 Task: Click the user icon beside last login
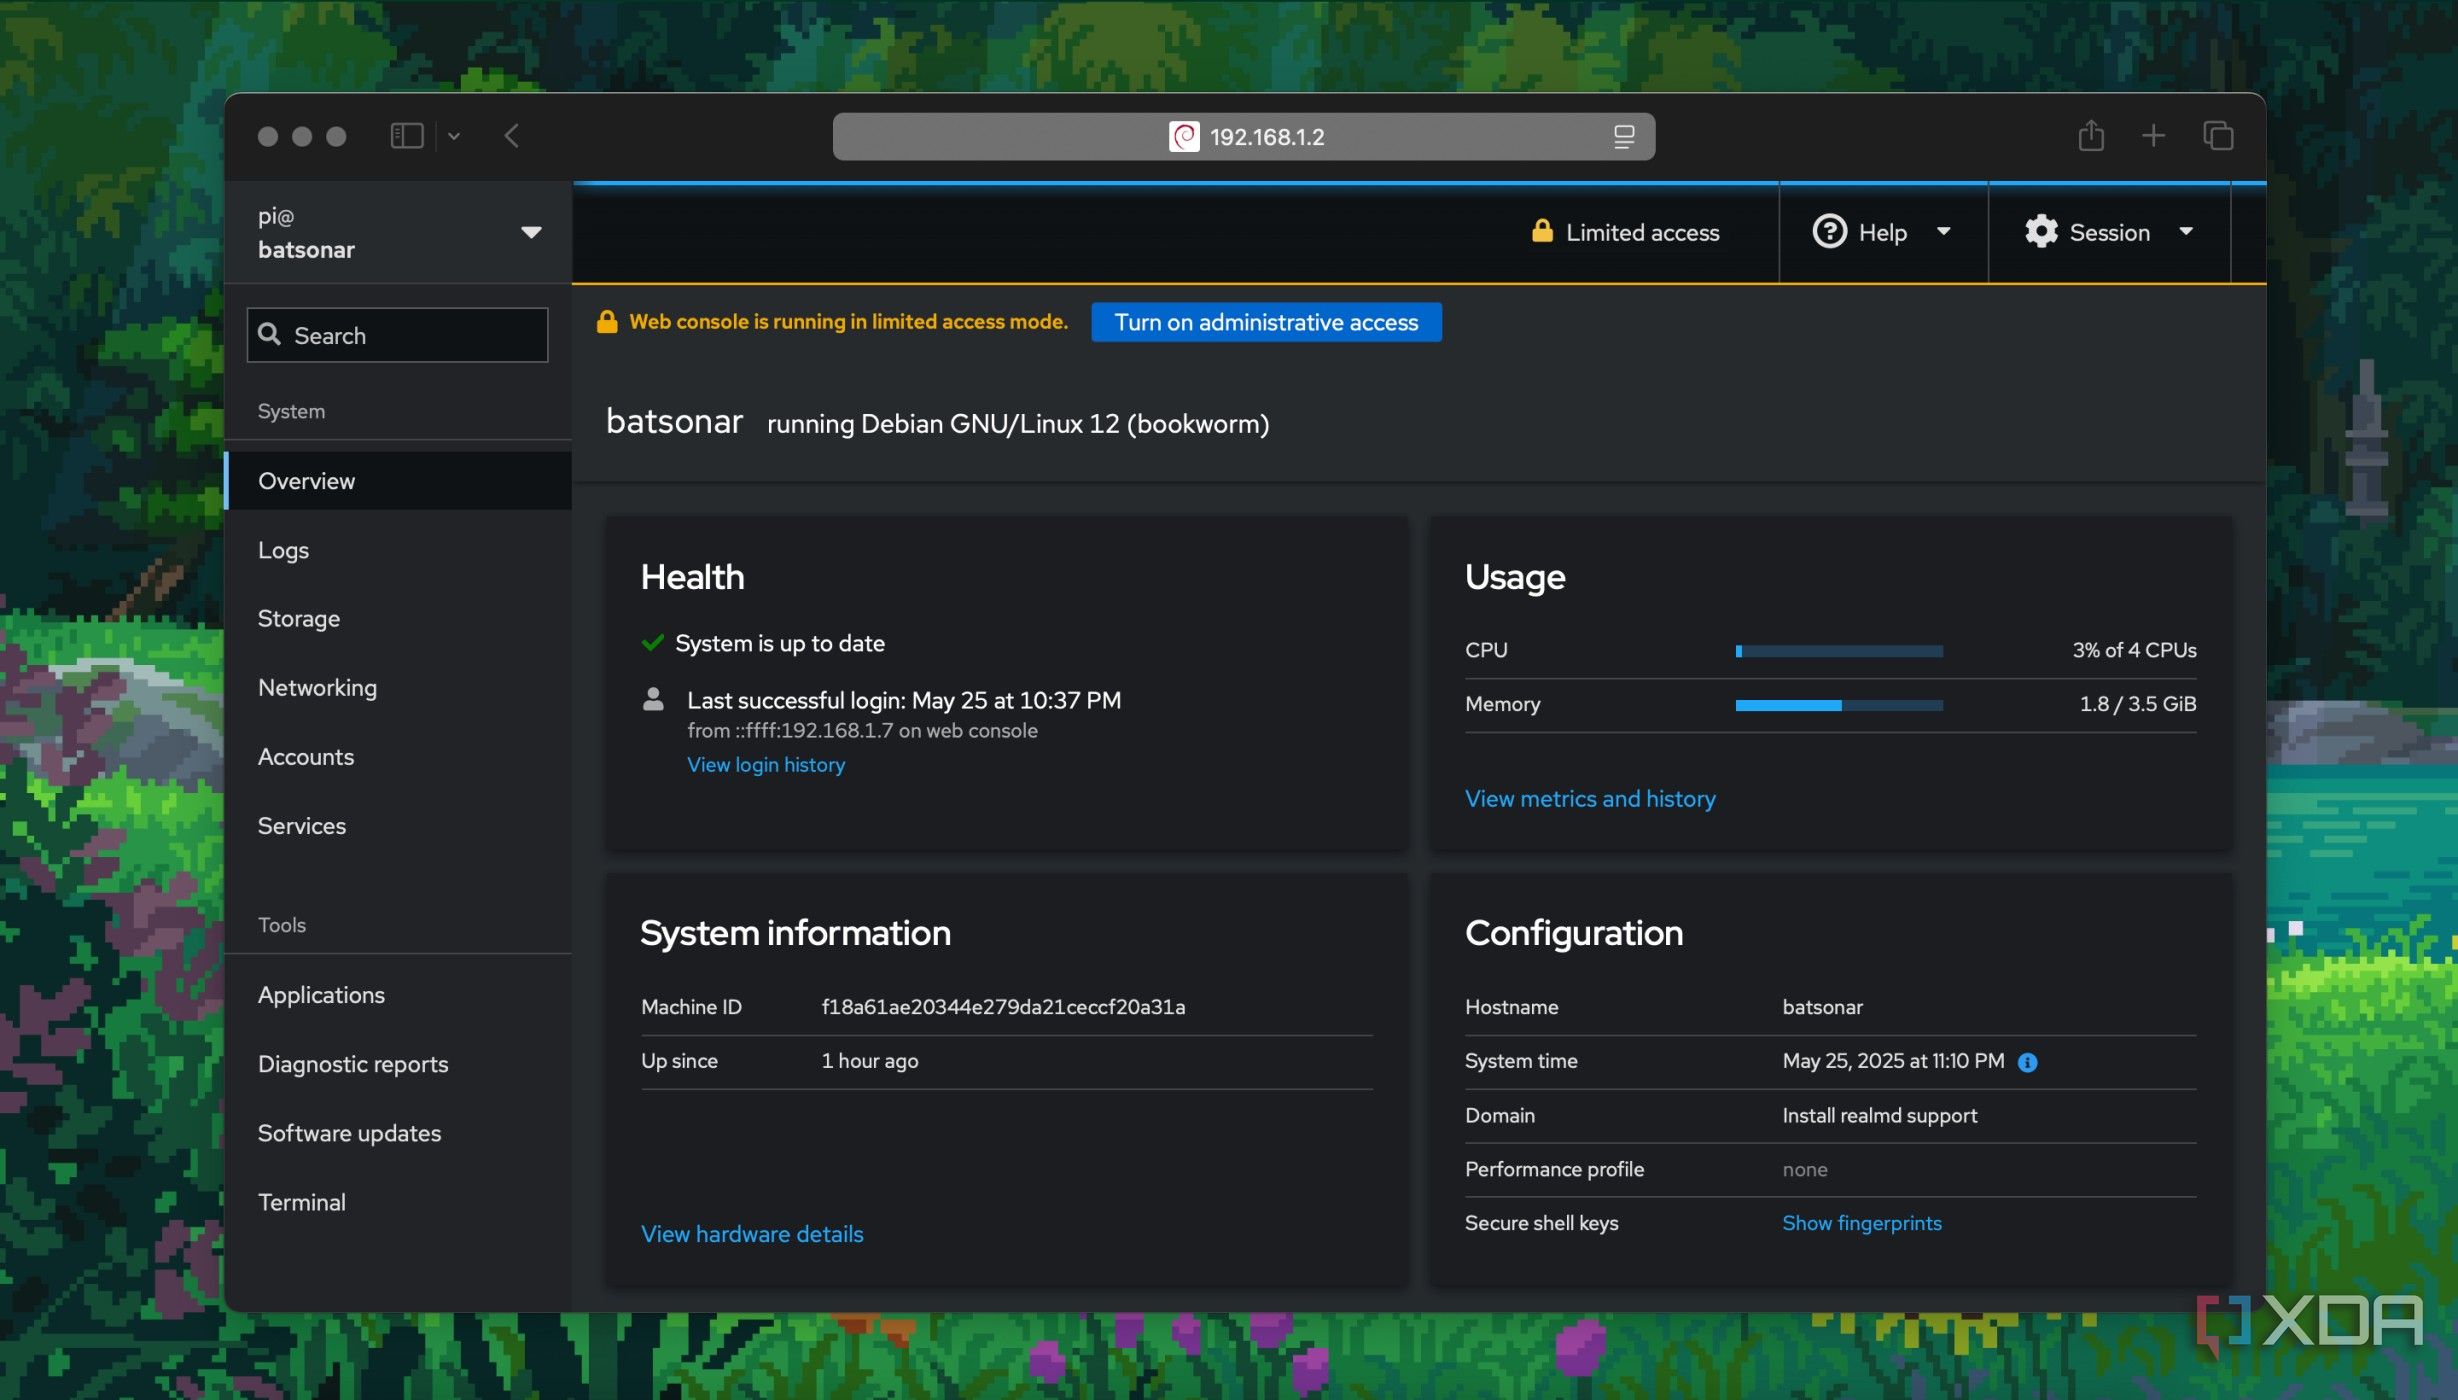pyautogui.click(x=652, y=699)
